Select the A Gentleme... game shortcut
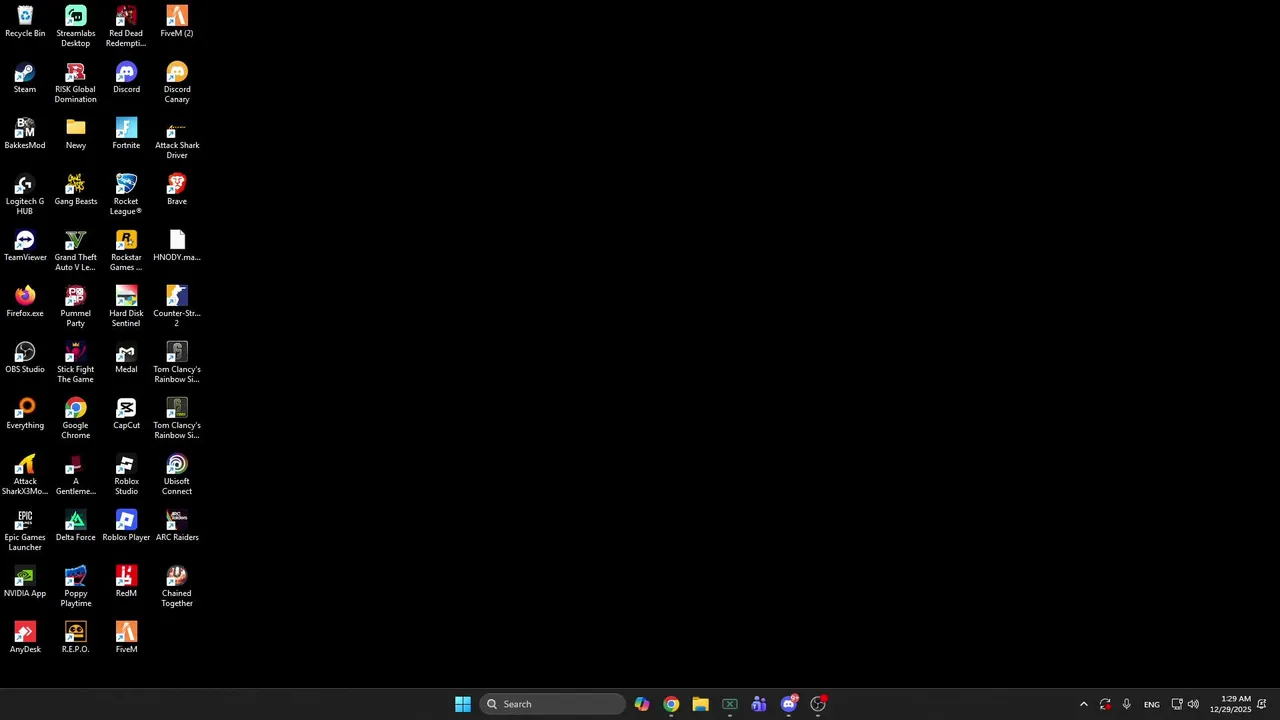The height and width of the screenshot is (720, 1280). (x=75, y=475)
